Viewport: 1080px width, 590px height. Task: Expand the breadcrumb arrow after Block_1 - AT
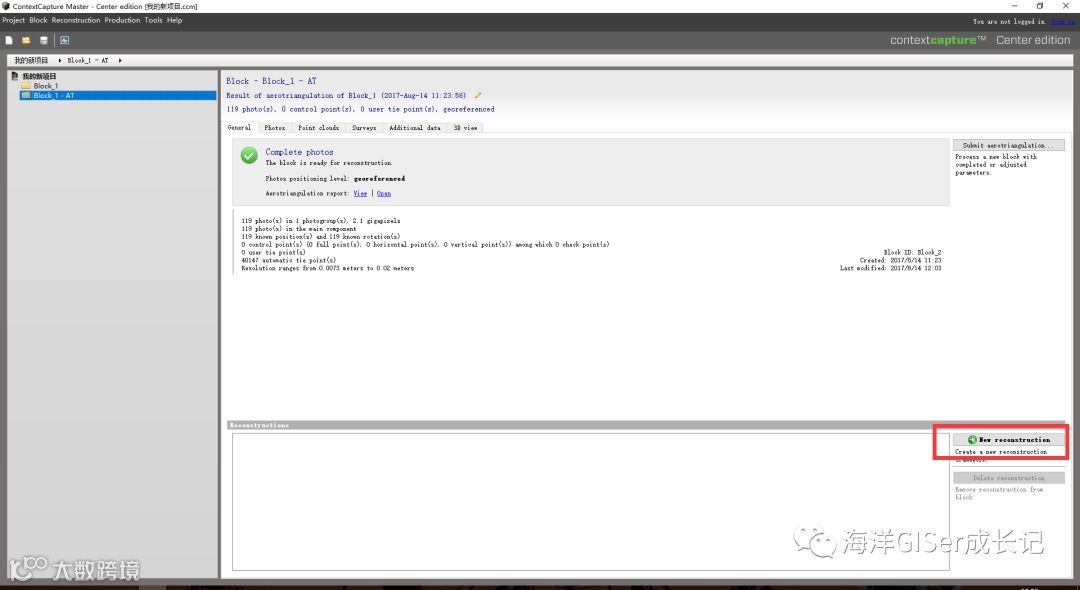pyautogui.click(x=120, y=61)
